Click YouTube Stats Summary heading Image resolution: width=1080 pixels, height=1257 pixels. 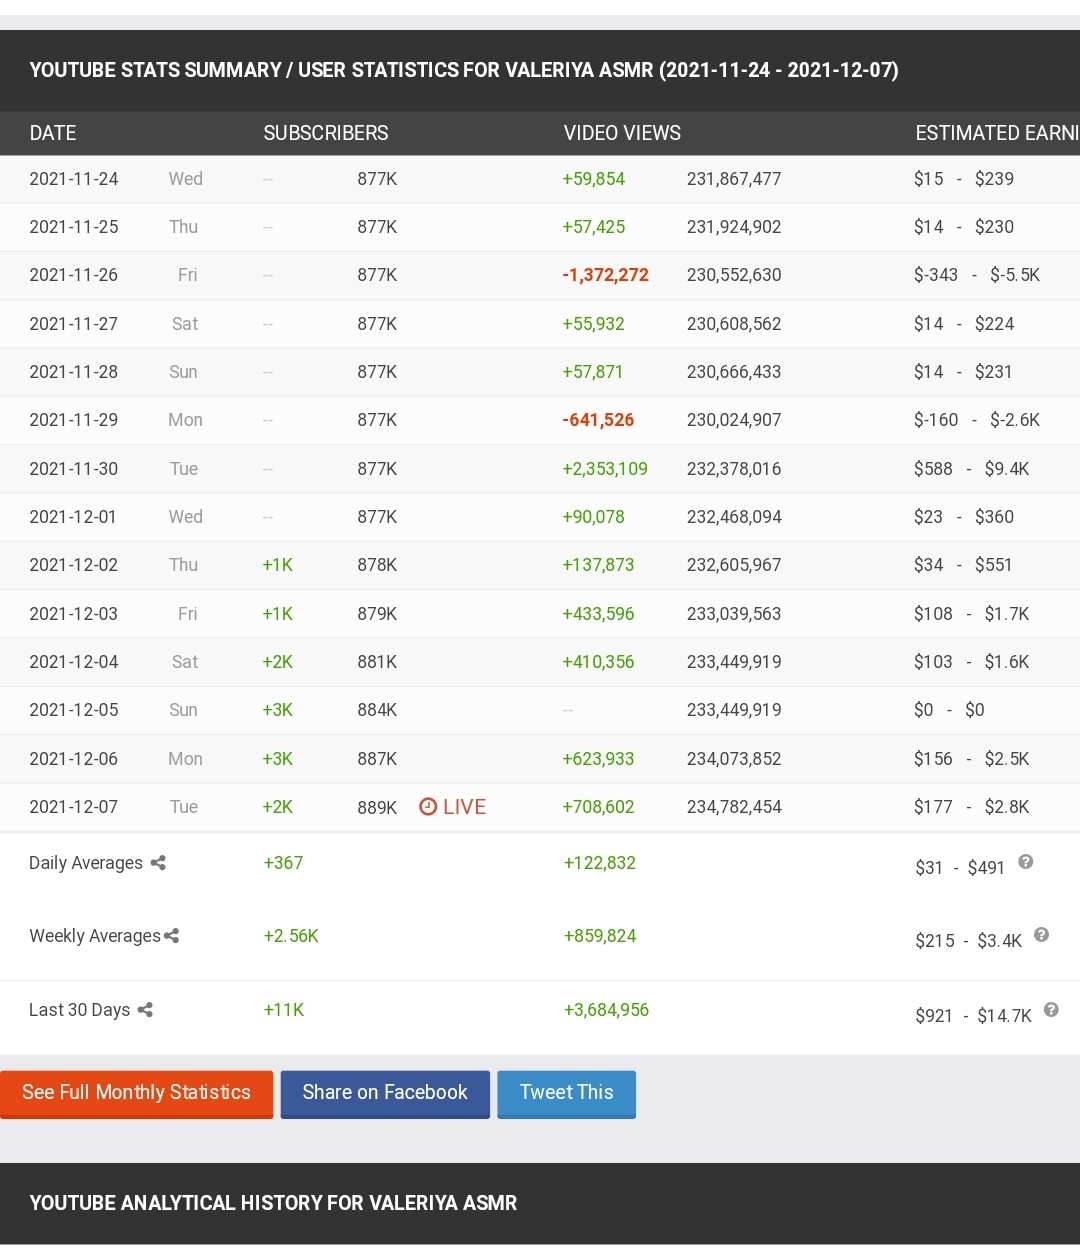click(x=464, y=70)
